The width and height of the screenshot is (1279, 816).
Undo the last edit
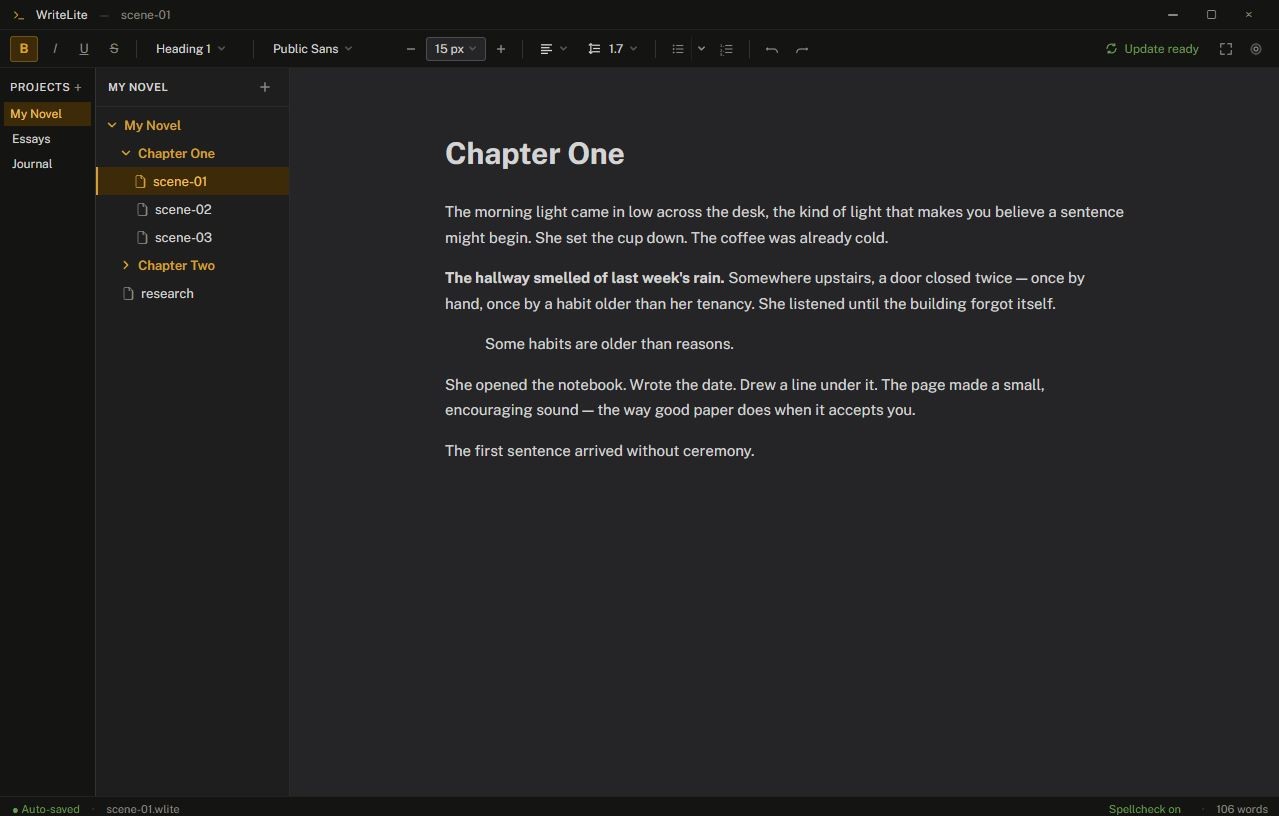point(772,48)
